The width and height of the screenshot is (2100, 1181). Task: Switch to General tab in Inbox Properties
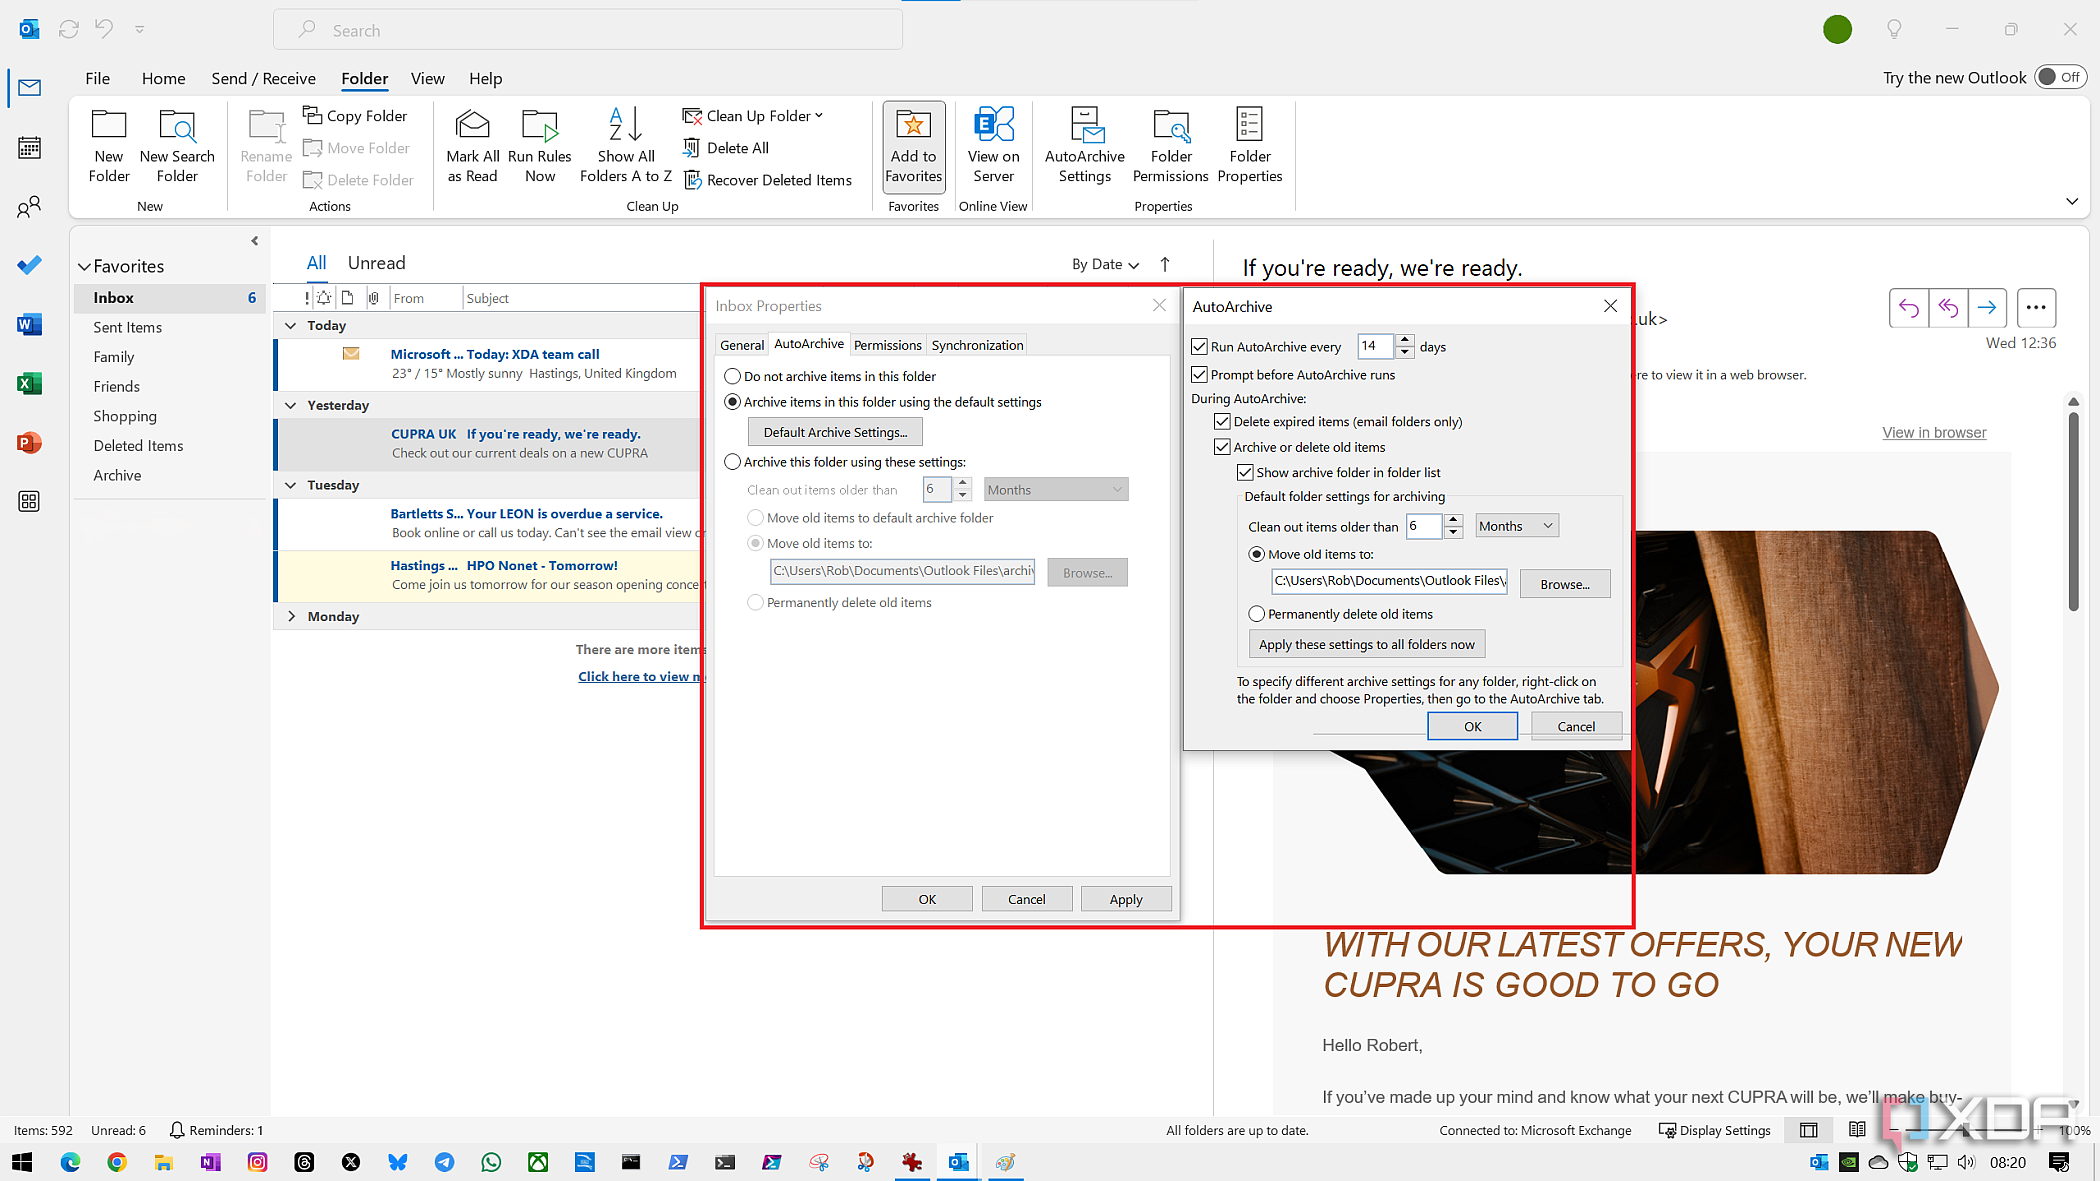[x=742, y=345]
